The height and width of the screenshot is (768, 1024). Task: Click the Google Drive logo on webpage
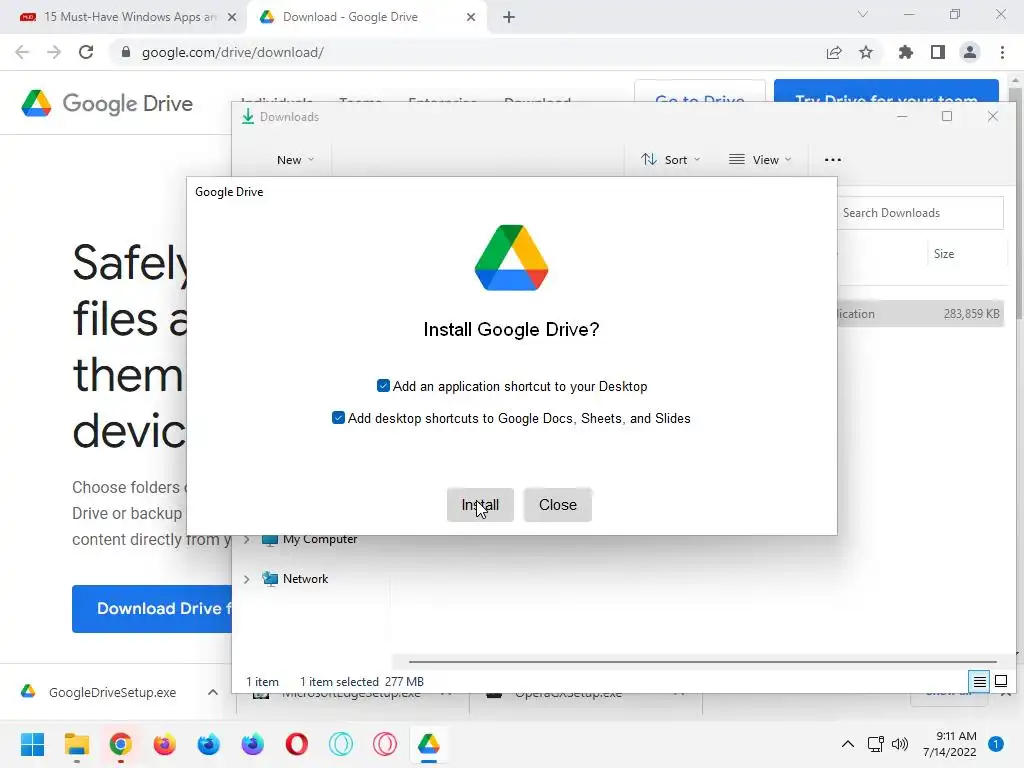click(107, 103)
